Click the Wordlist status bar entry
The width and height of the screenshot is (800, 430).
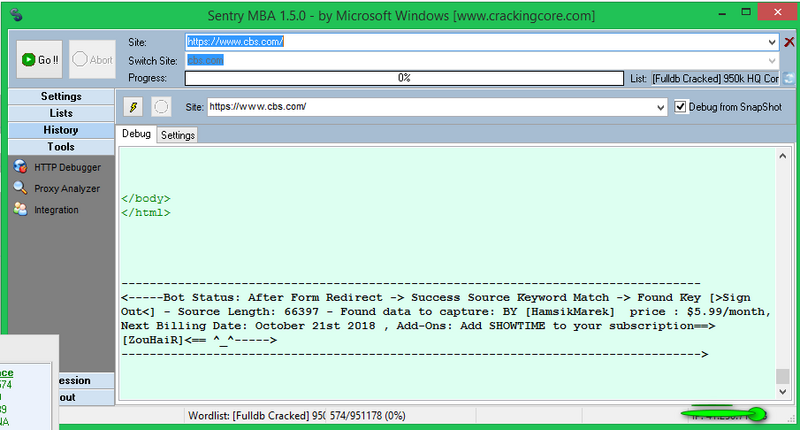tap(256, 416)
